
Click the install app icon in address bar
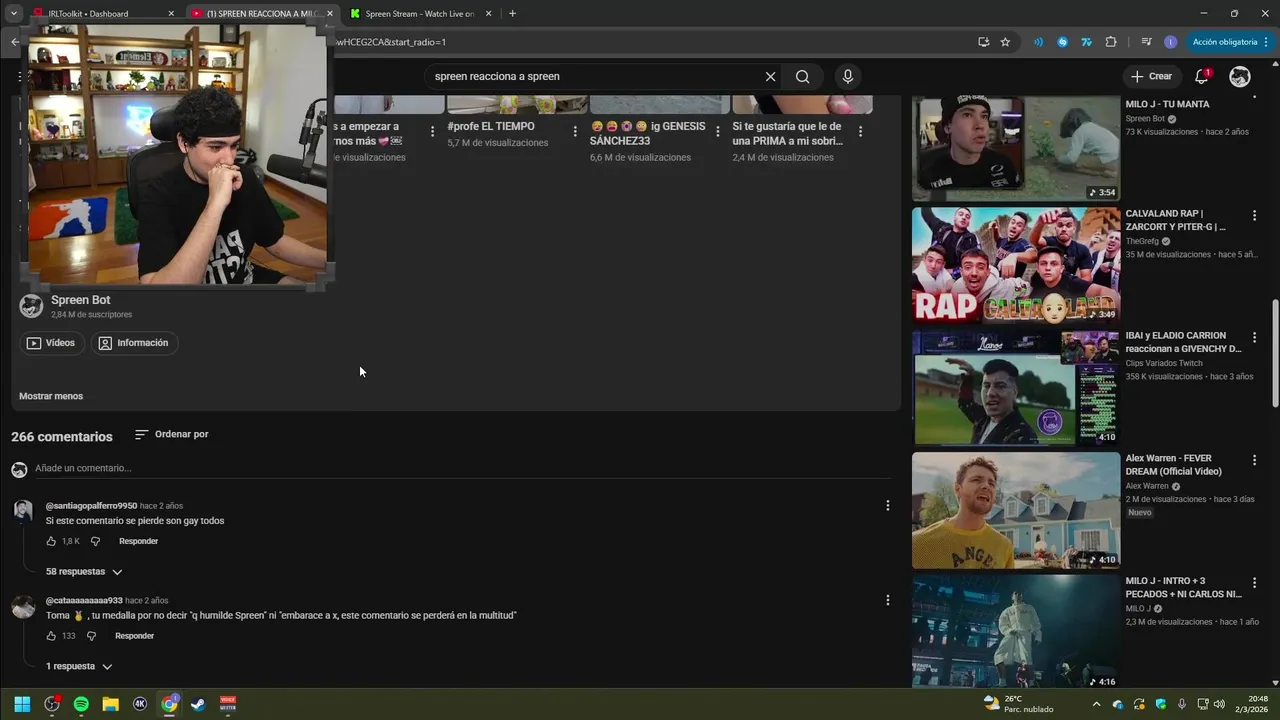click(x=984, y=42)
